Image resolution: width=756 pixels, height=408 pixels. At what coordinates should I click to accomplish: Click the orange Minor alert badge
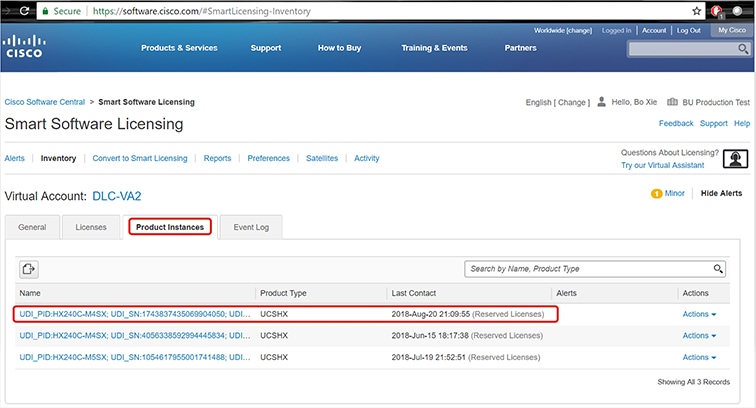pos(656,193)
